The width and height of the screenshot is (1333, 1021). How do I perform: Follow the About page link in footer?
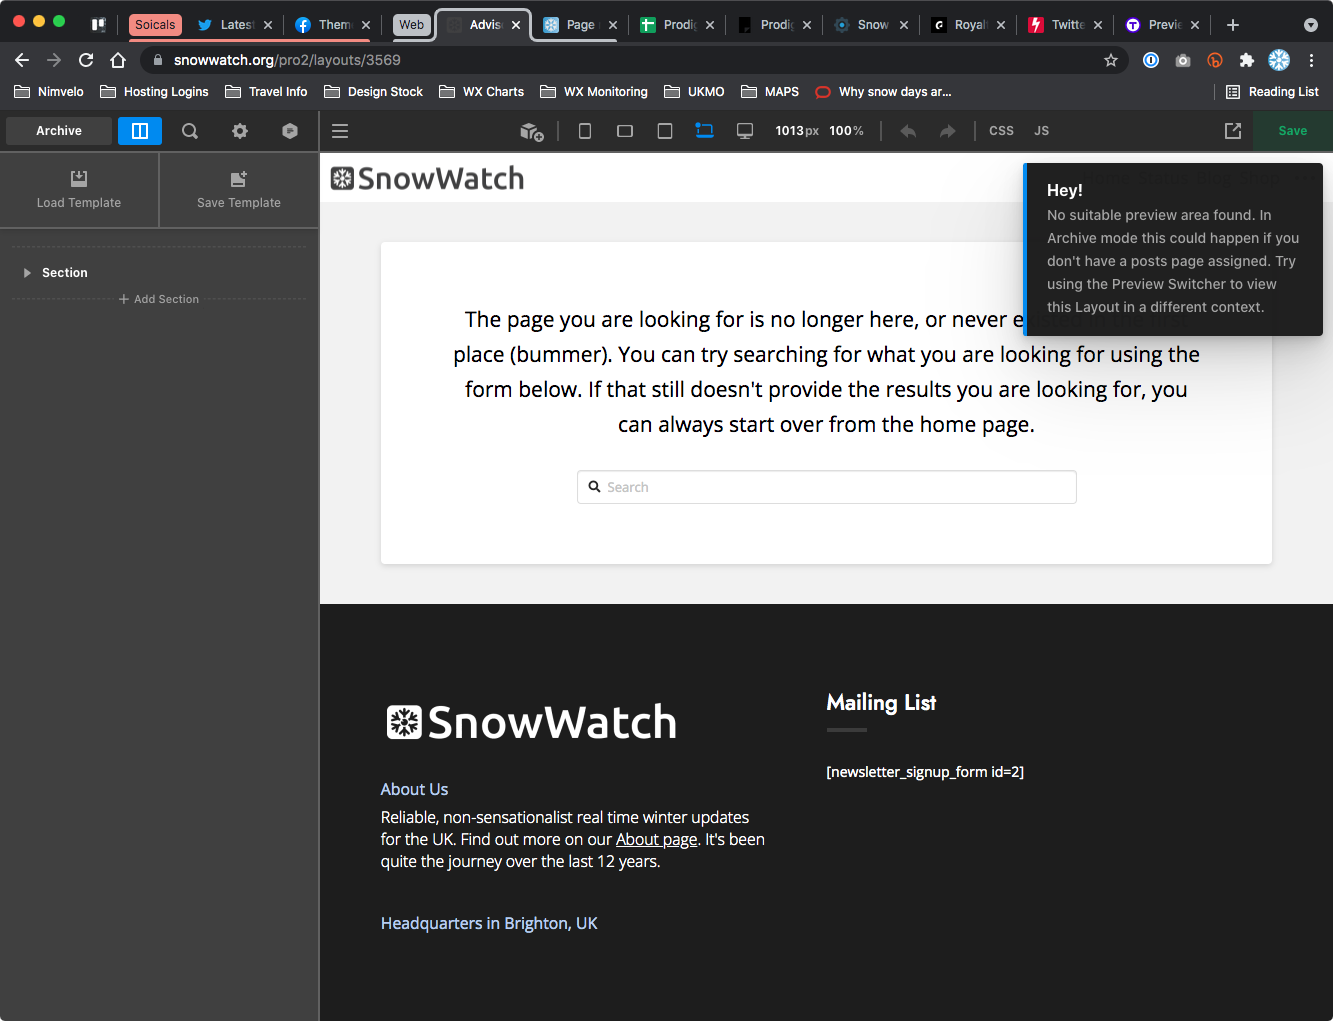coord(656,840)
